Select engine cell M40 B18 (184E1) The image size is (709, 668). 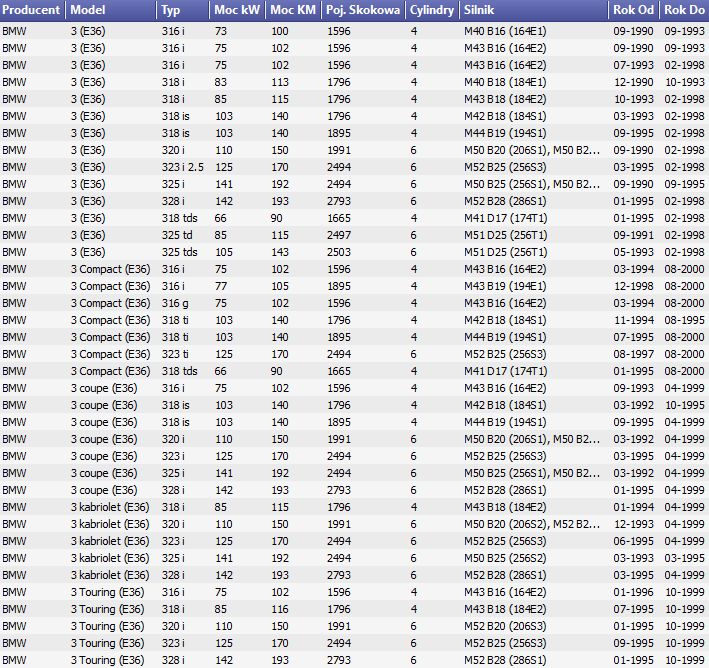(x=505, y=82)
